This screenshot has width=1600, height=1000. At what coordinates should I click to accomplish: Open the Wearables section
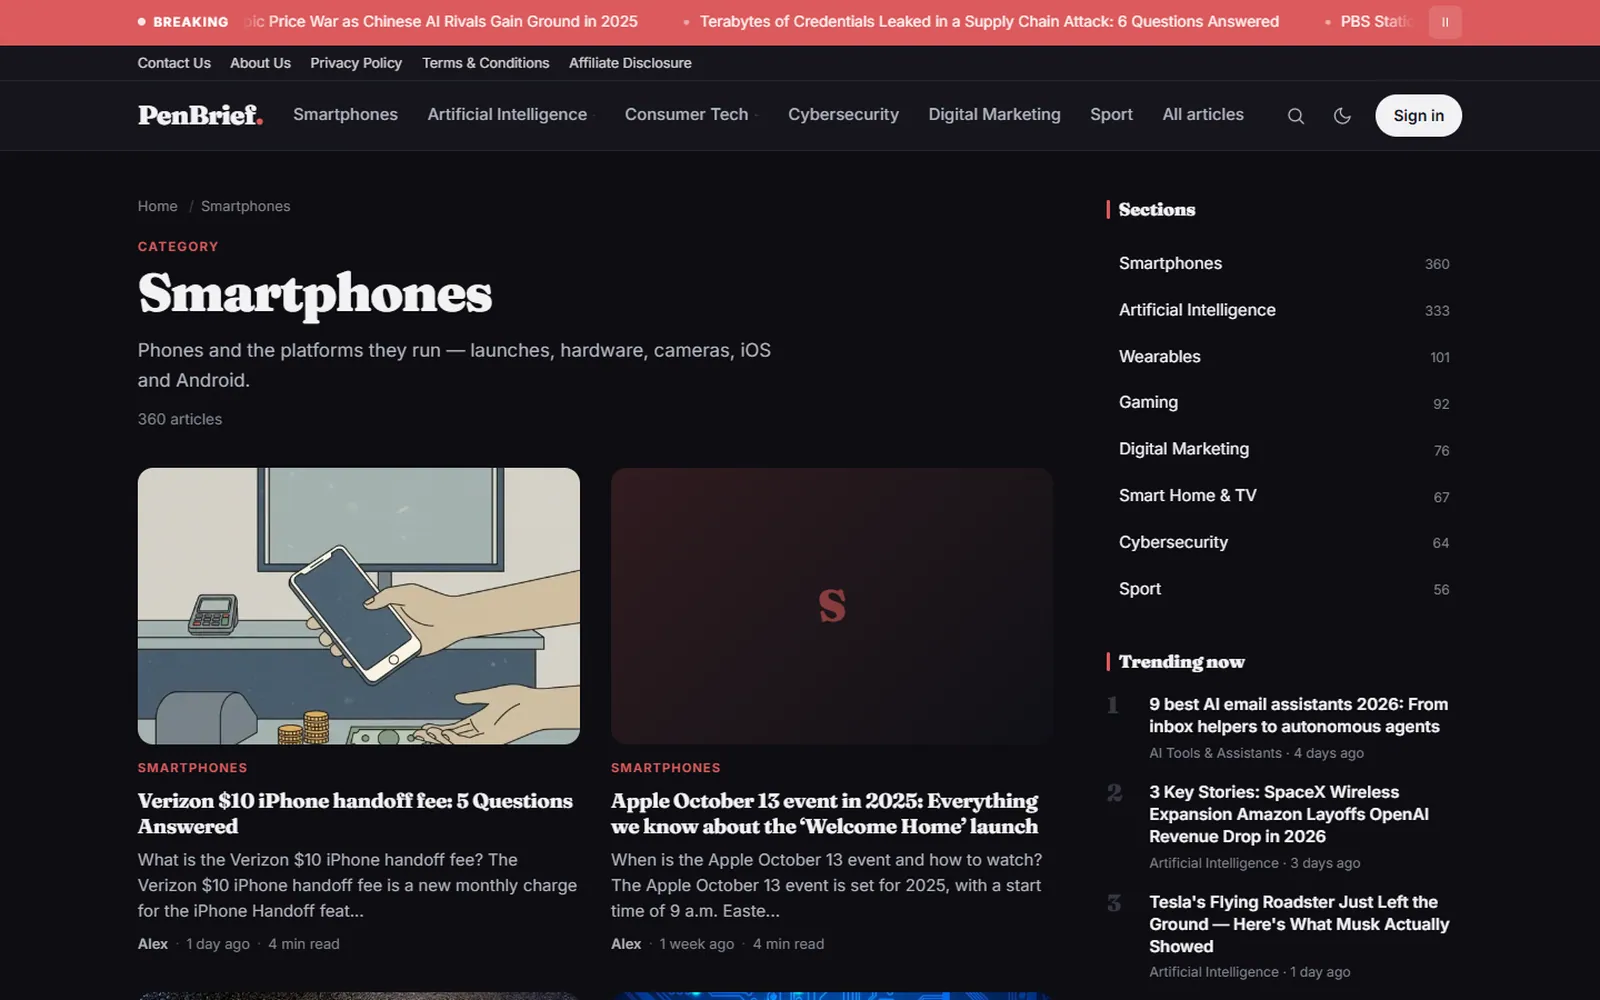pyautogui.click(x=1284, y=356)
